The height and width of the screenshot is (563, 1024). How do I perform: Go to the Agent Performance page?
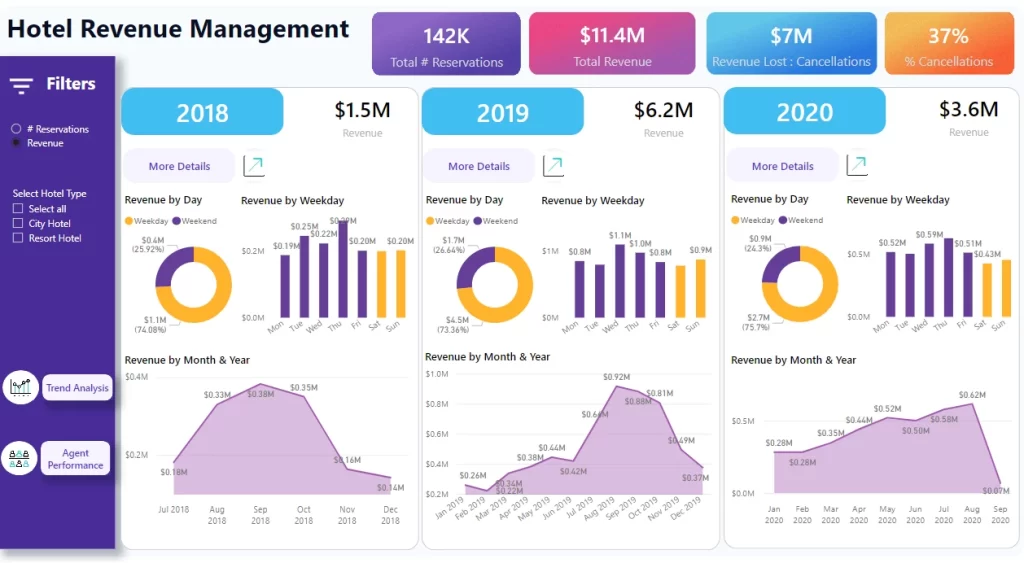pos(76,459)
